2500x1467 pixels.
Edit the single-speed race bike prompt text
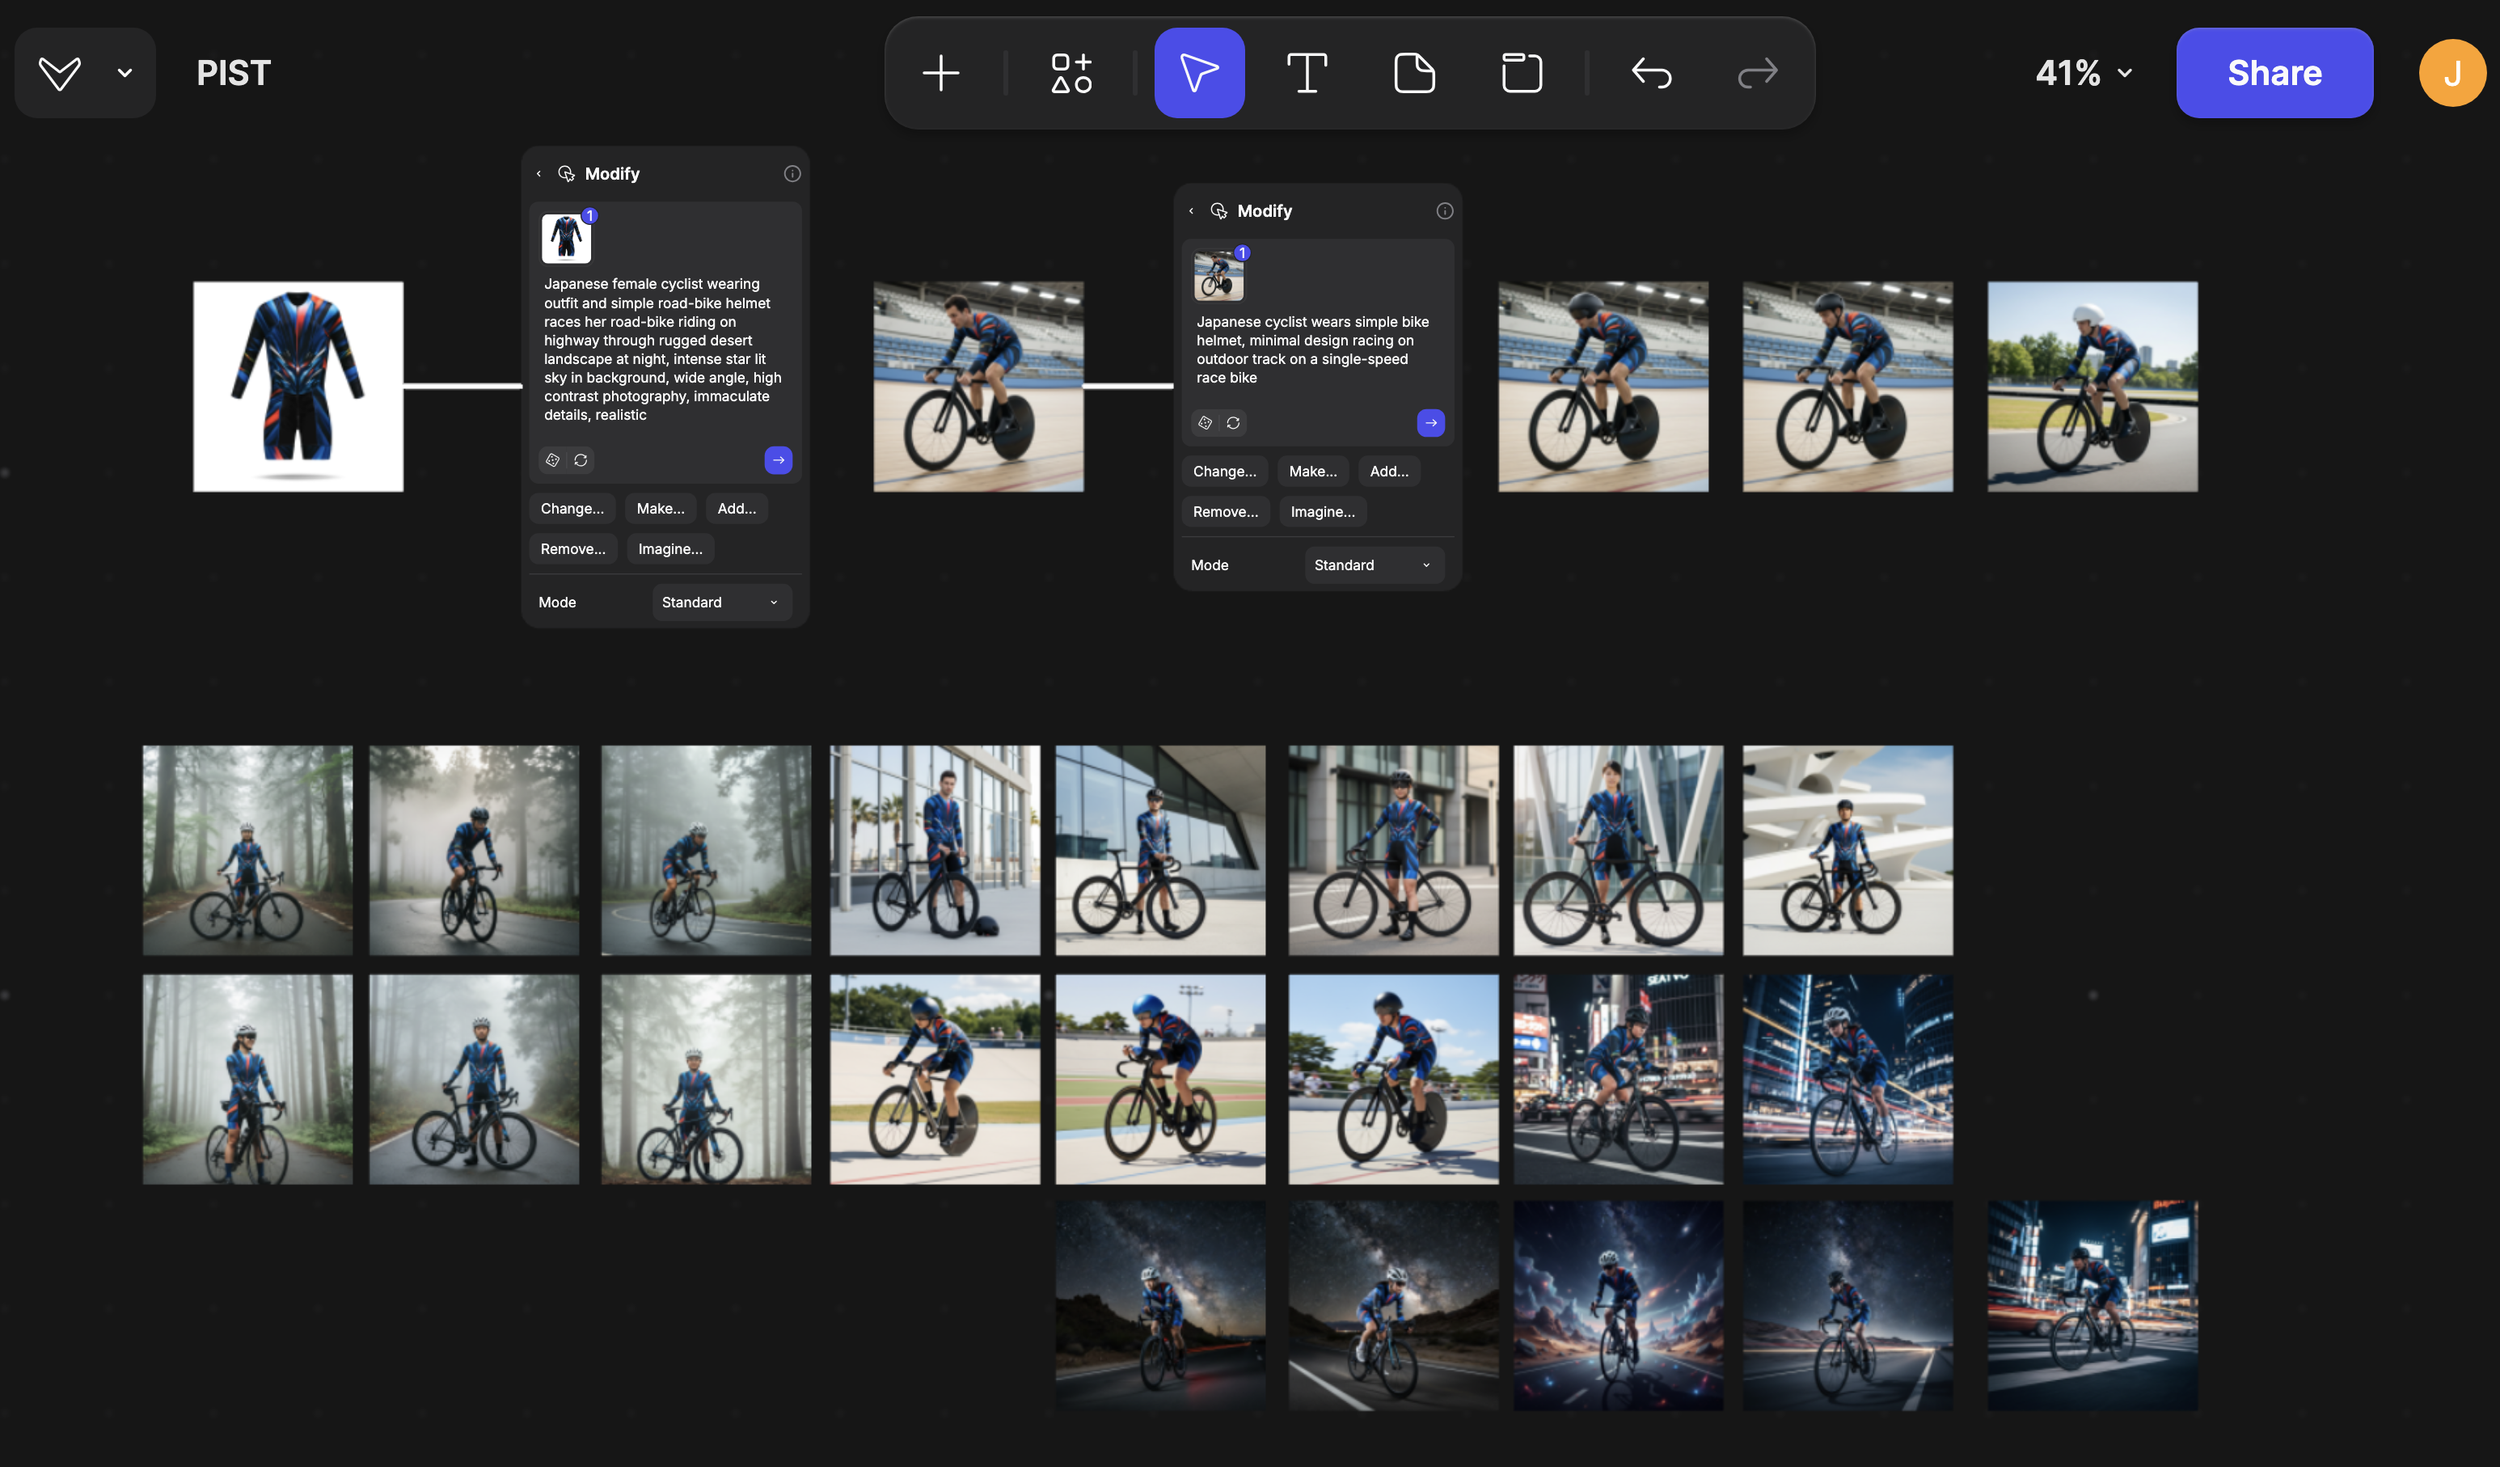coord(1313,350)
